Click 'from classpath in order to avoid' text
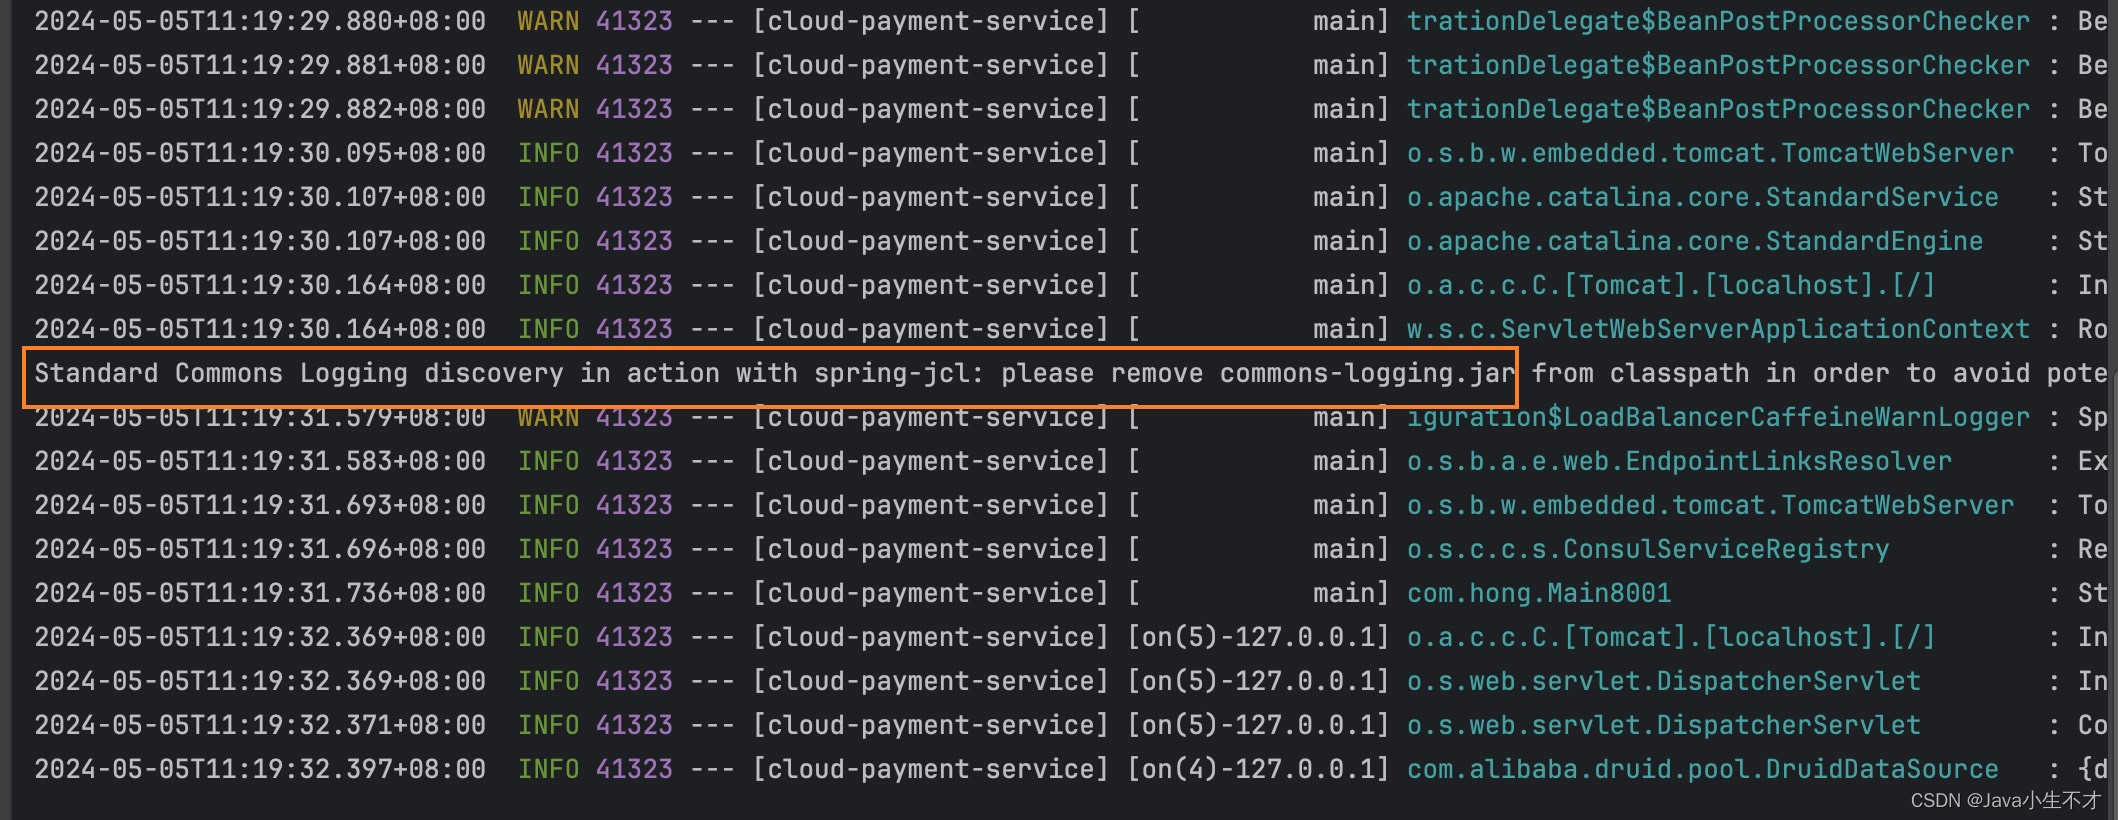Viewport: 2118px width, 820px height. [x=1781, y=373]
